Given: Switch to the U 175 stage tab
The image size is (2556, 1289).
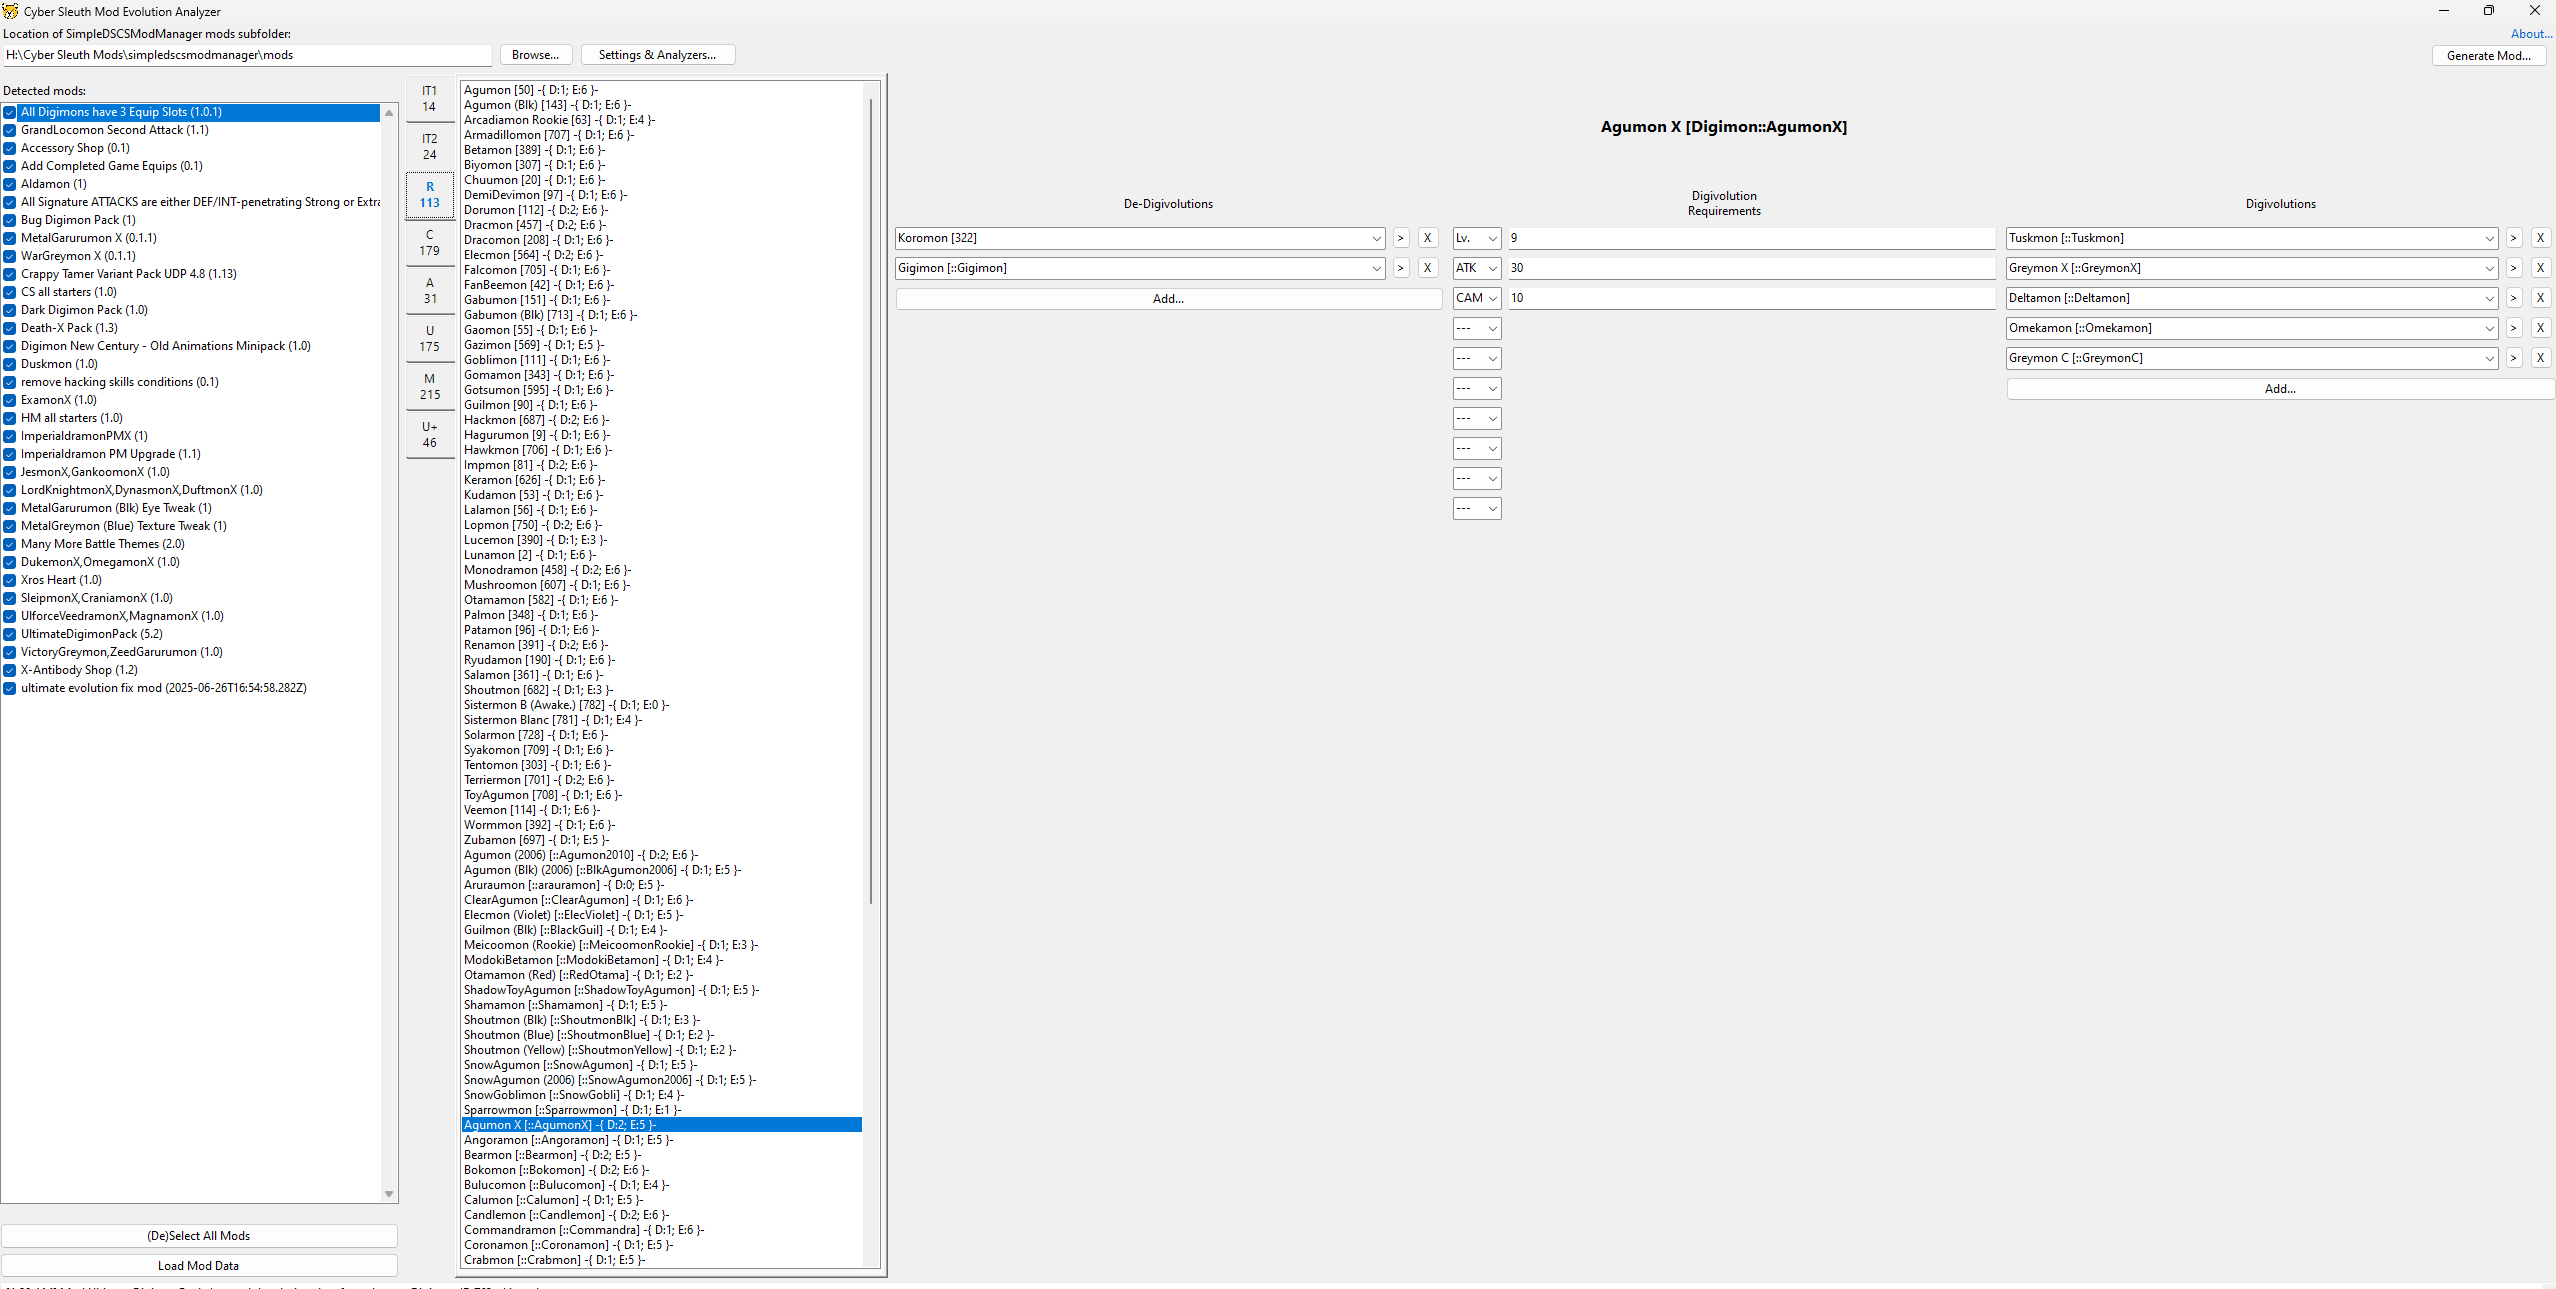Looking at the screenshot, I should pos(429,339).
